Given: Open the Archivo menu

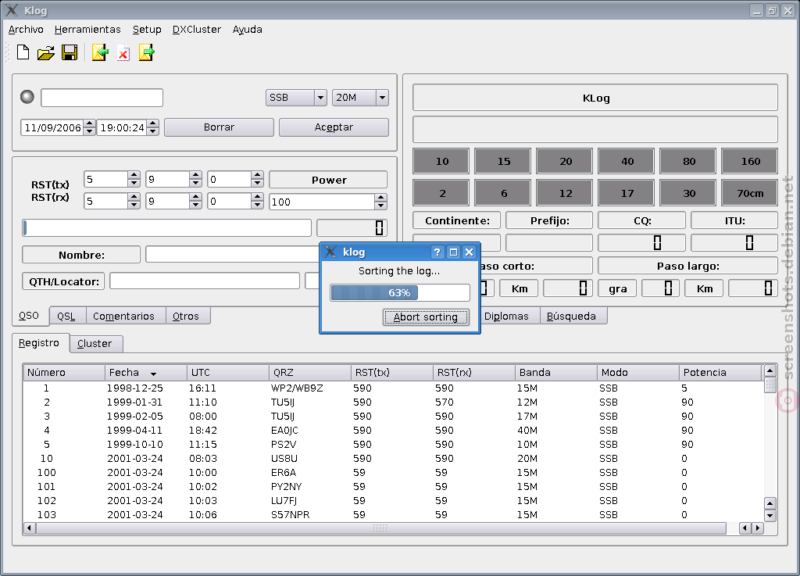Looking at the screenshot, I should point(26,30).
